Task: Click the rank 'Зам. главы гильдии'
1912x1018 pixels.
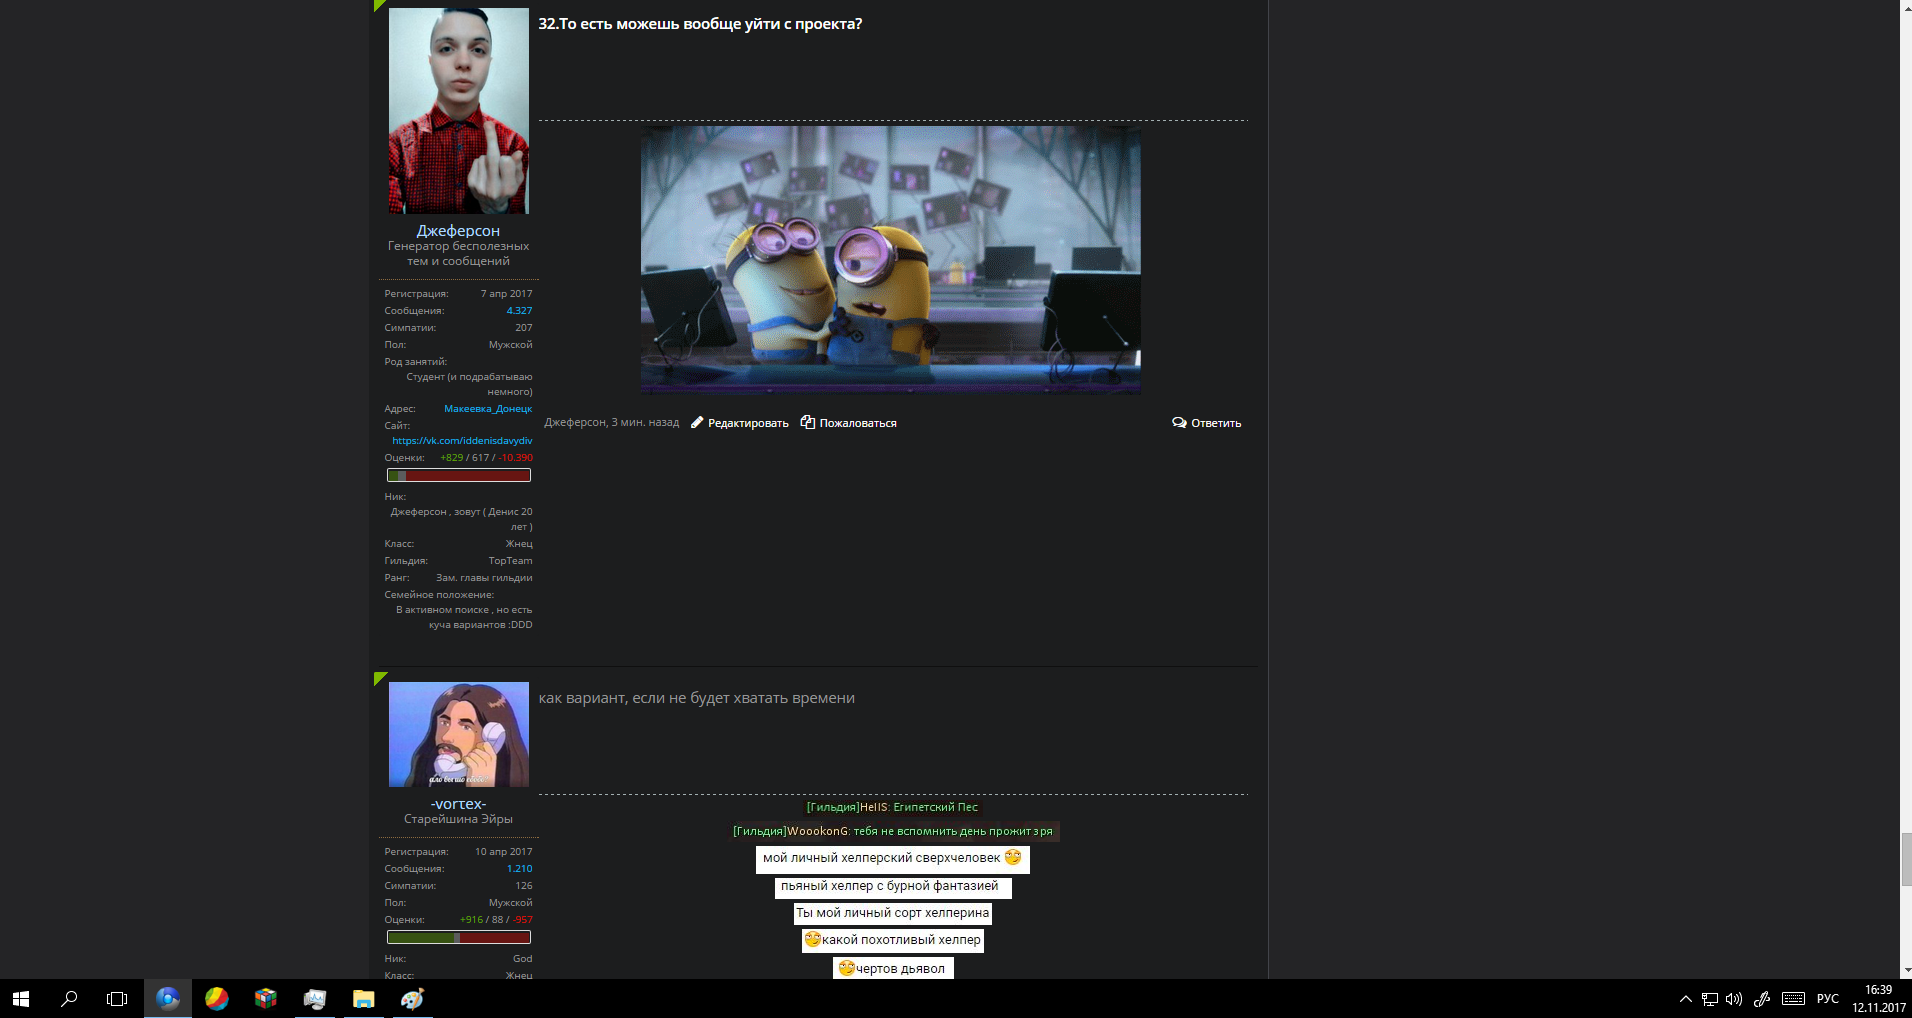Action: (484, 578)
